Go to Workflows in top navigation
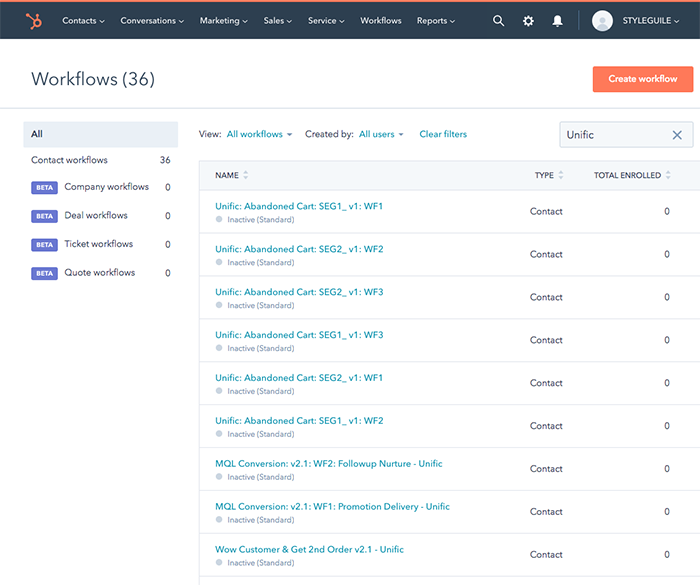700x585 pixels. pos(380,21)
